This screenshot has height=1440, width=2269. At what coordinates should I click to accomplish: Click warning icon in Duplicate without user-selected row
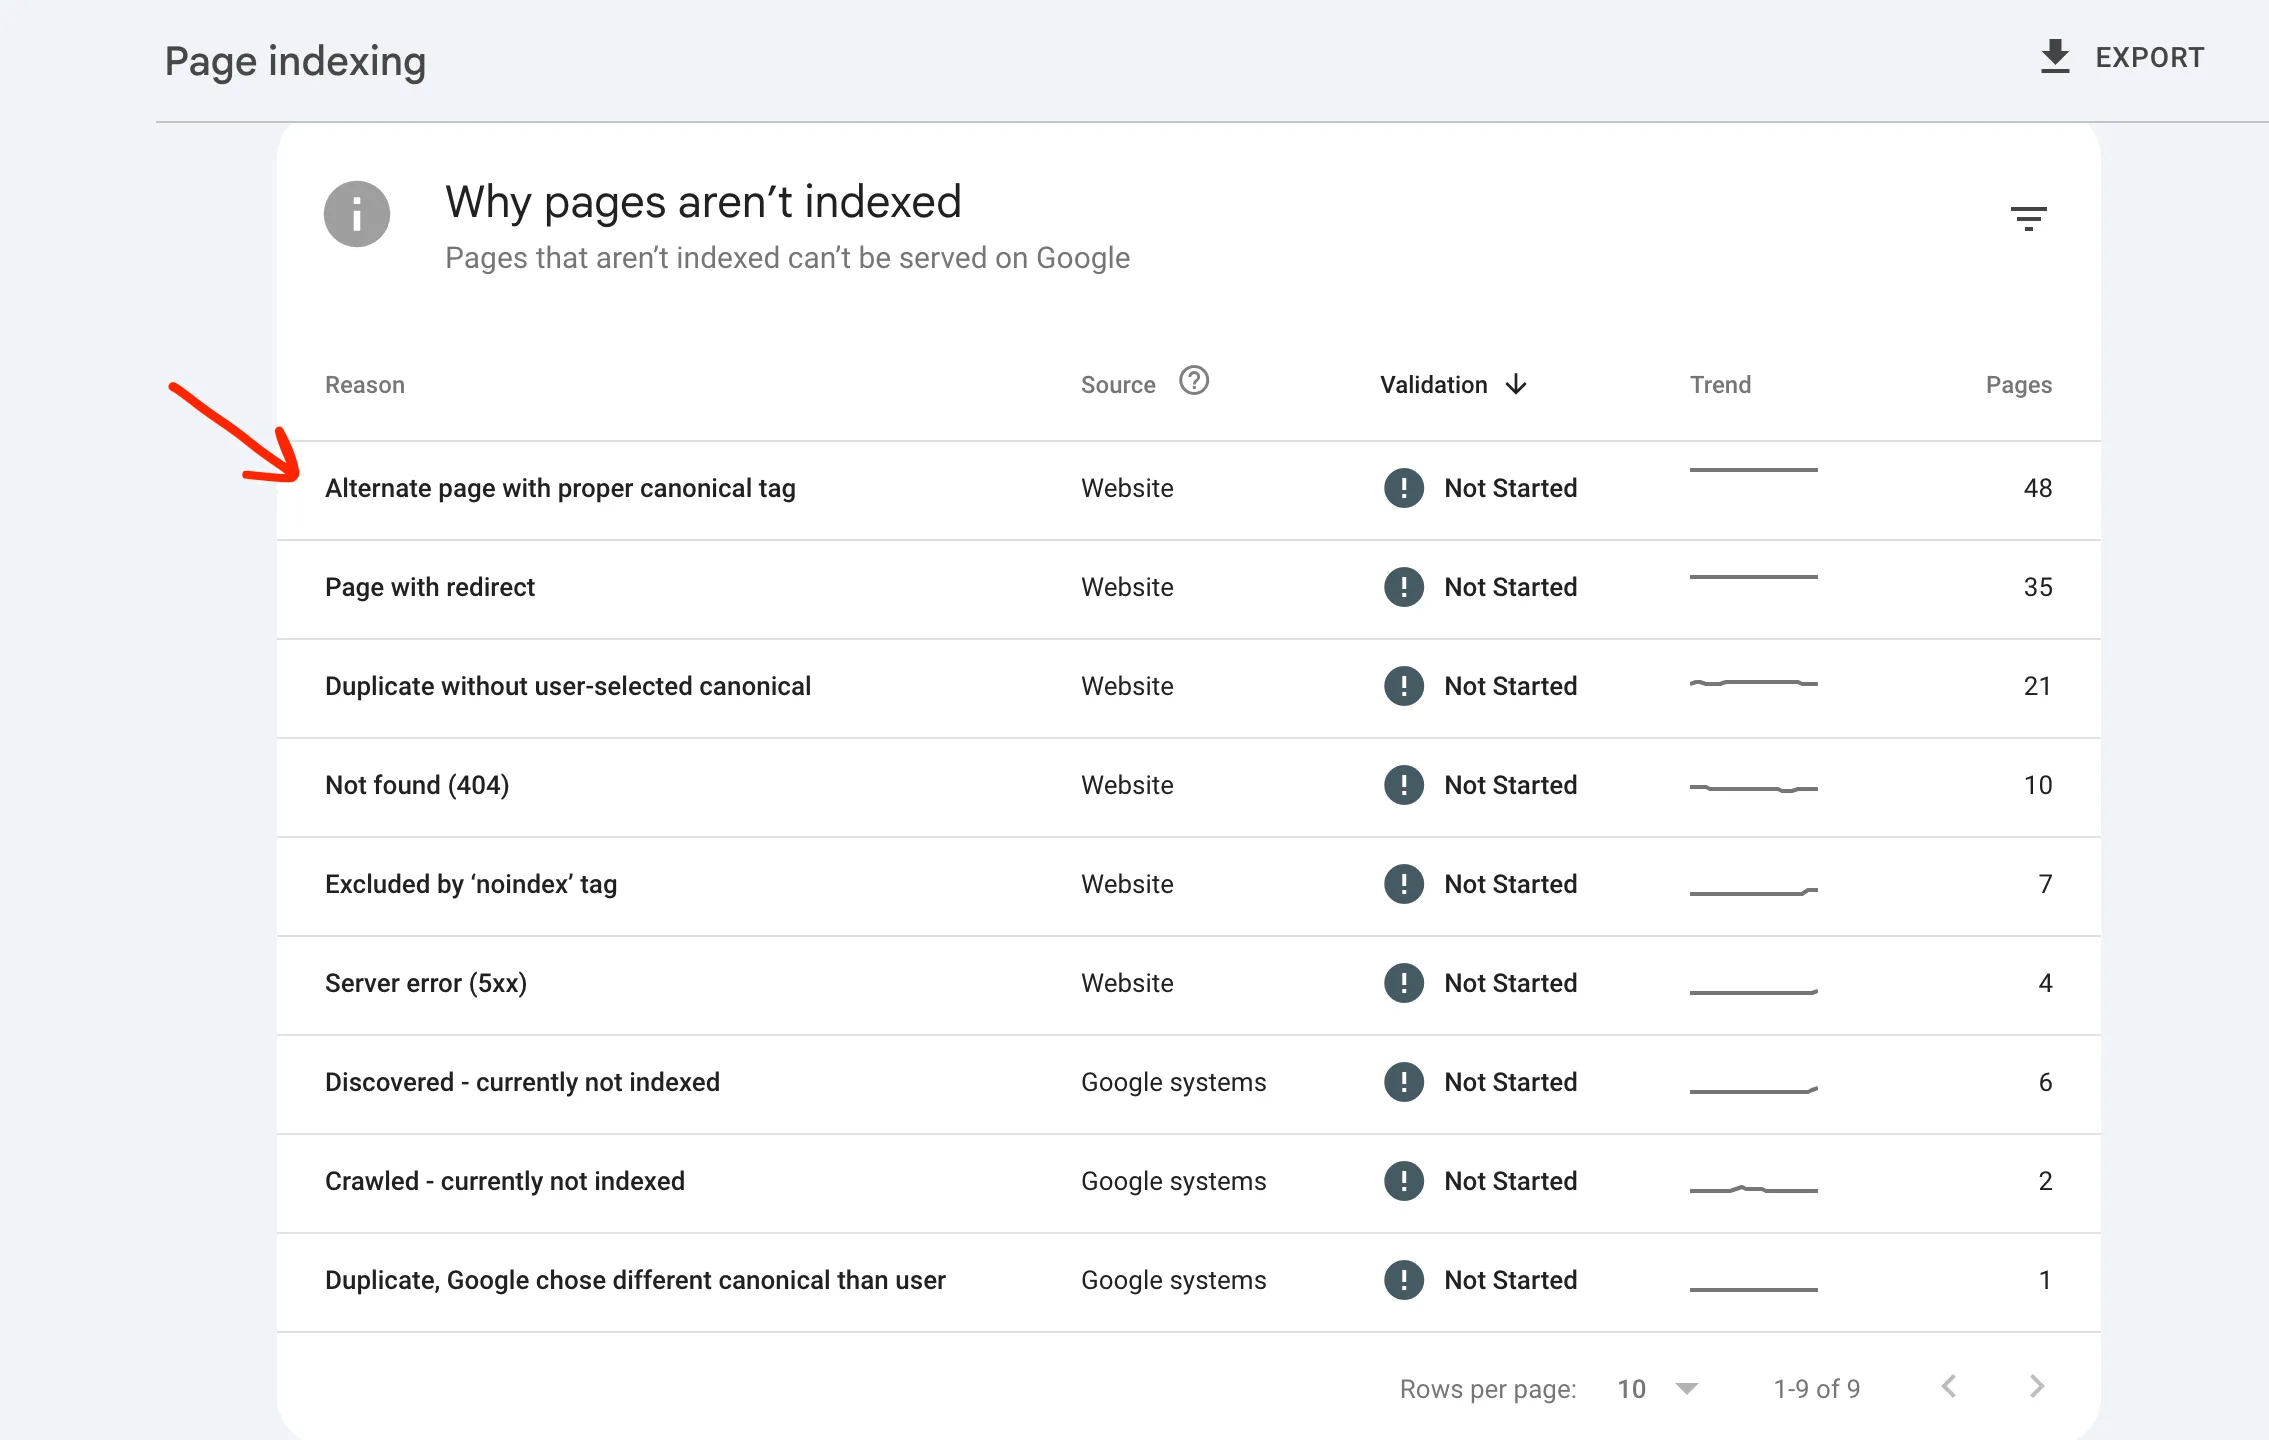(1404, 686)
